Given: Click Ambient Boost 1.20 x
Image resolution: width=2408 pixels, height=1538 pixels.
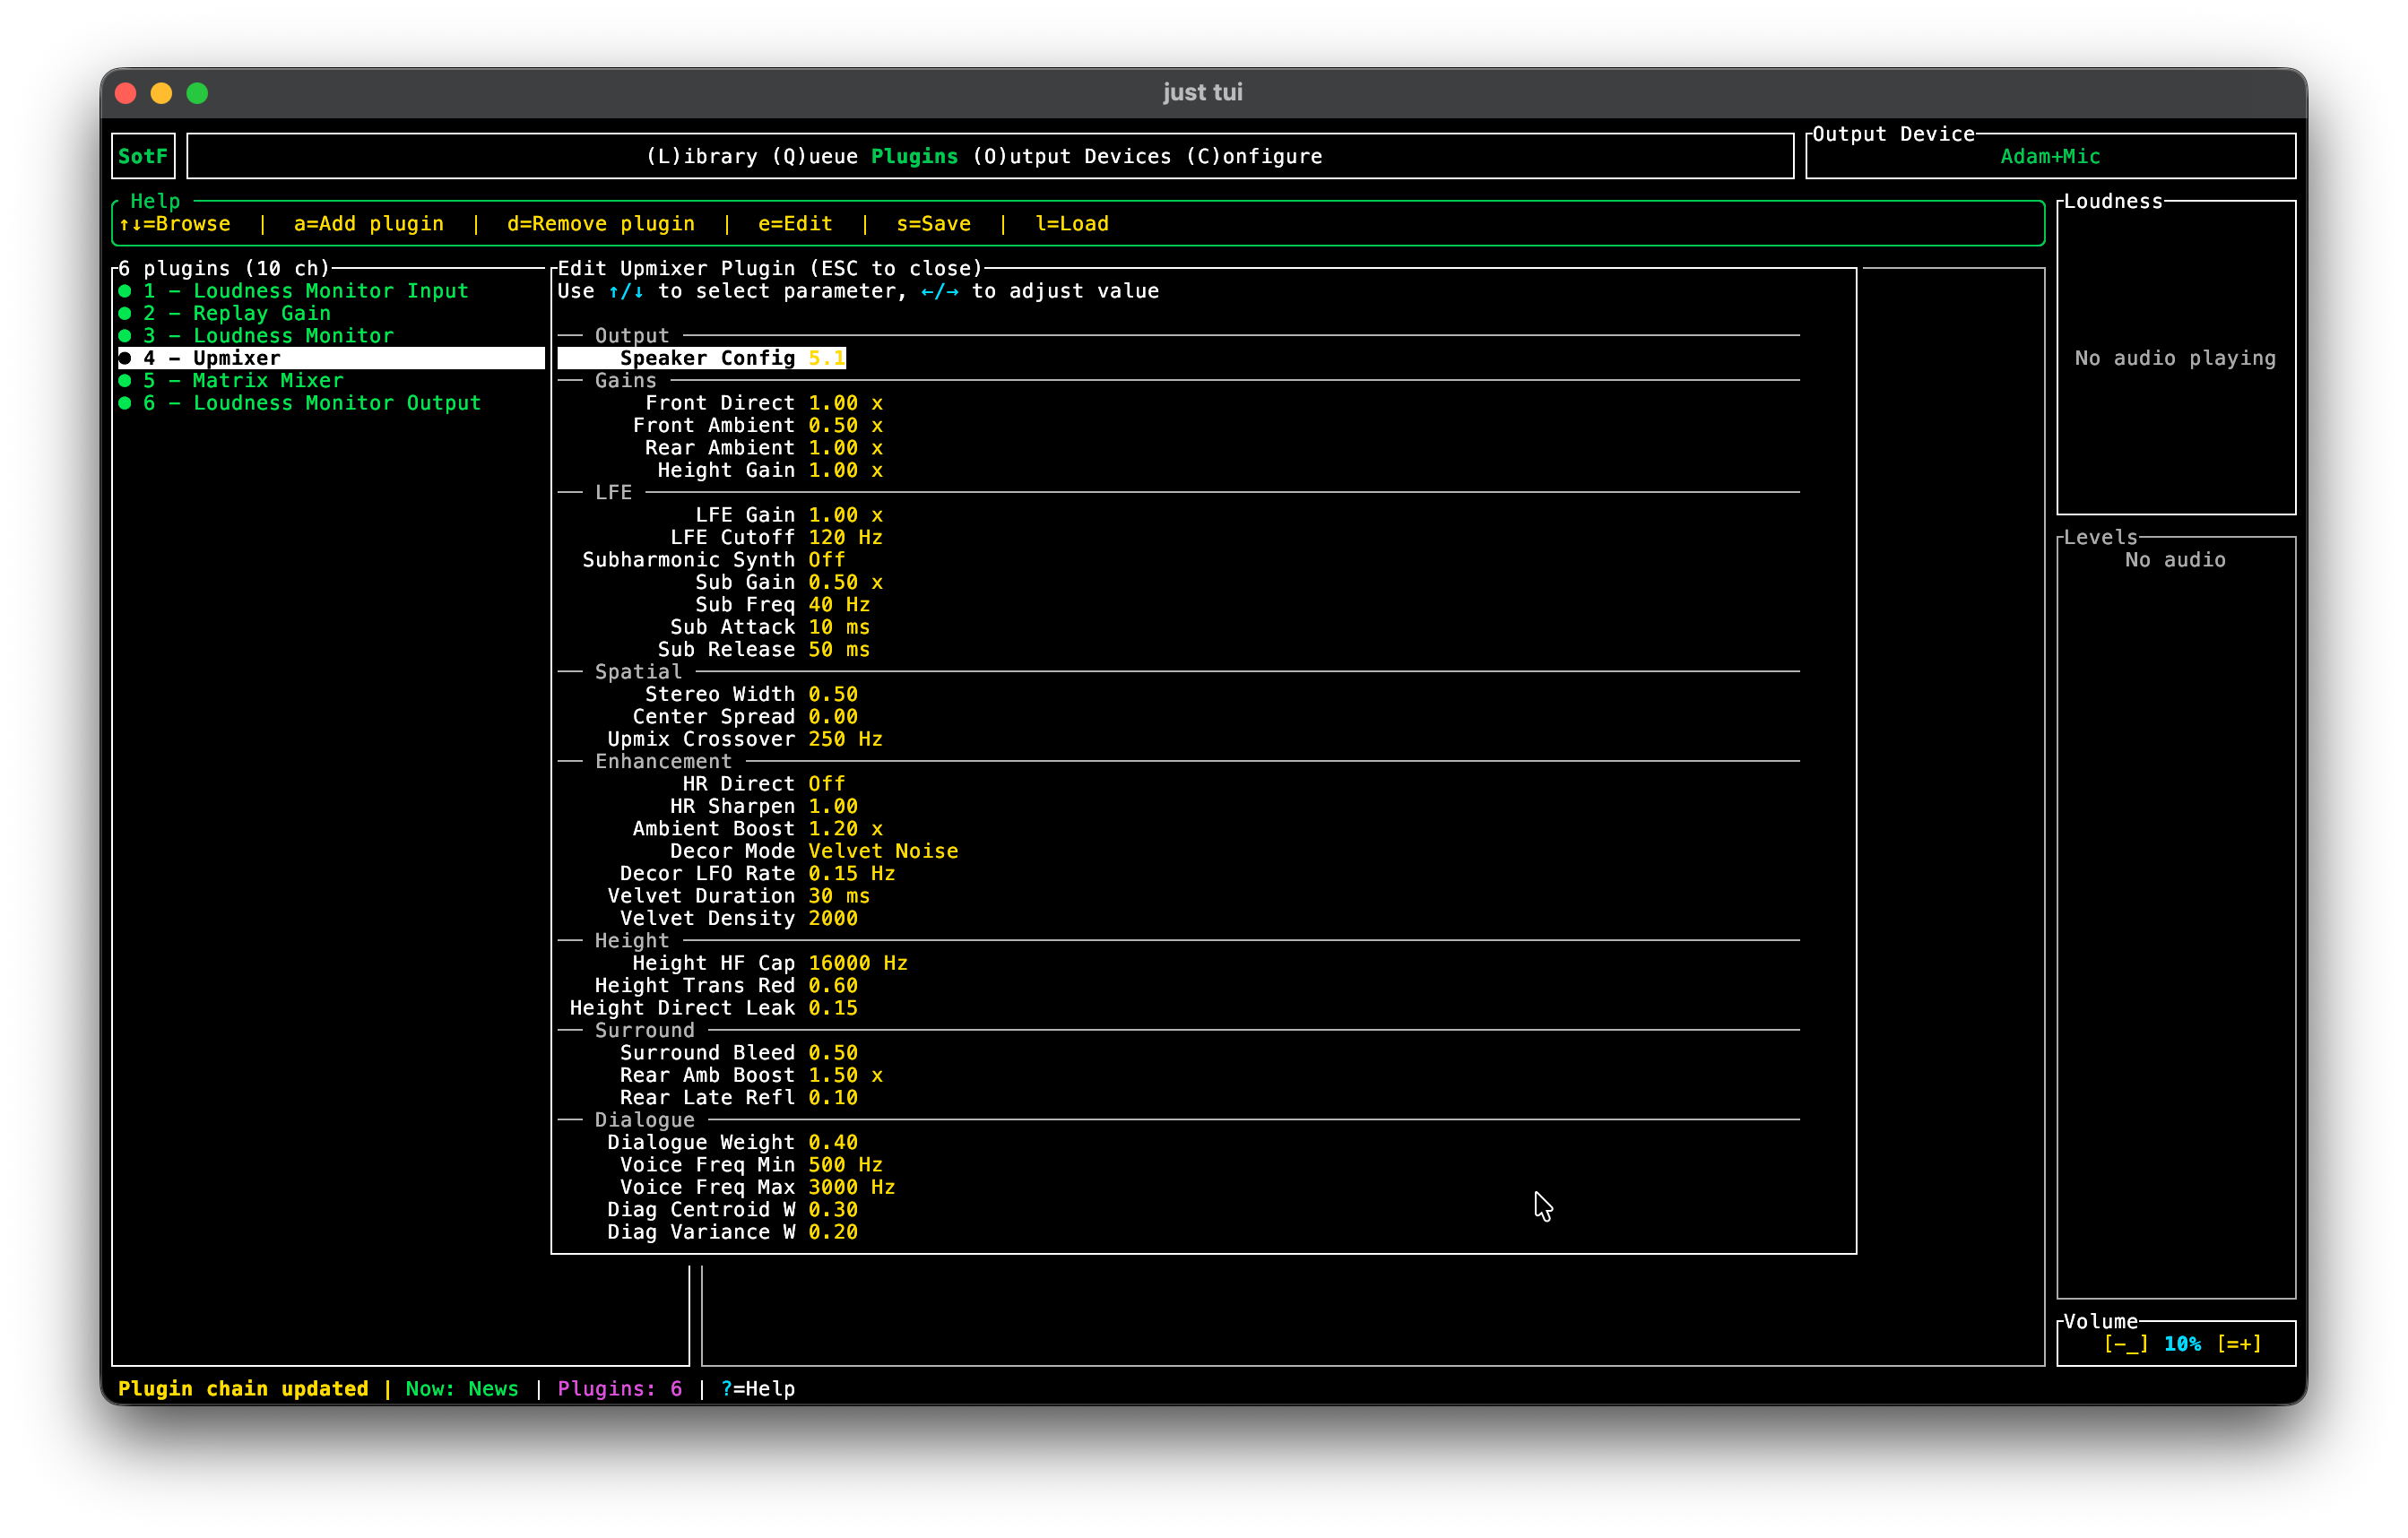Looking at the screenshot, I should pyautogui.click(x=757, y=829).
